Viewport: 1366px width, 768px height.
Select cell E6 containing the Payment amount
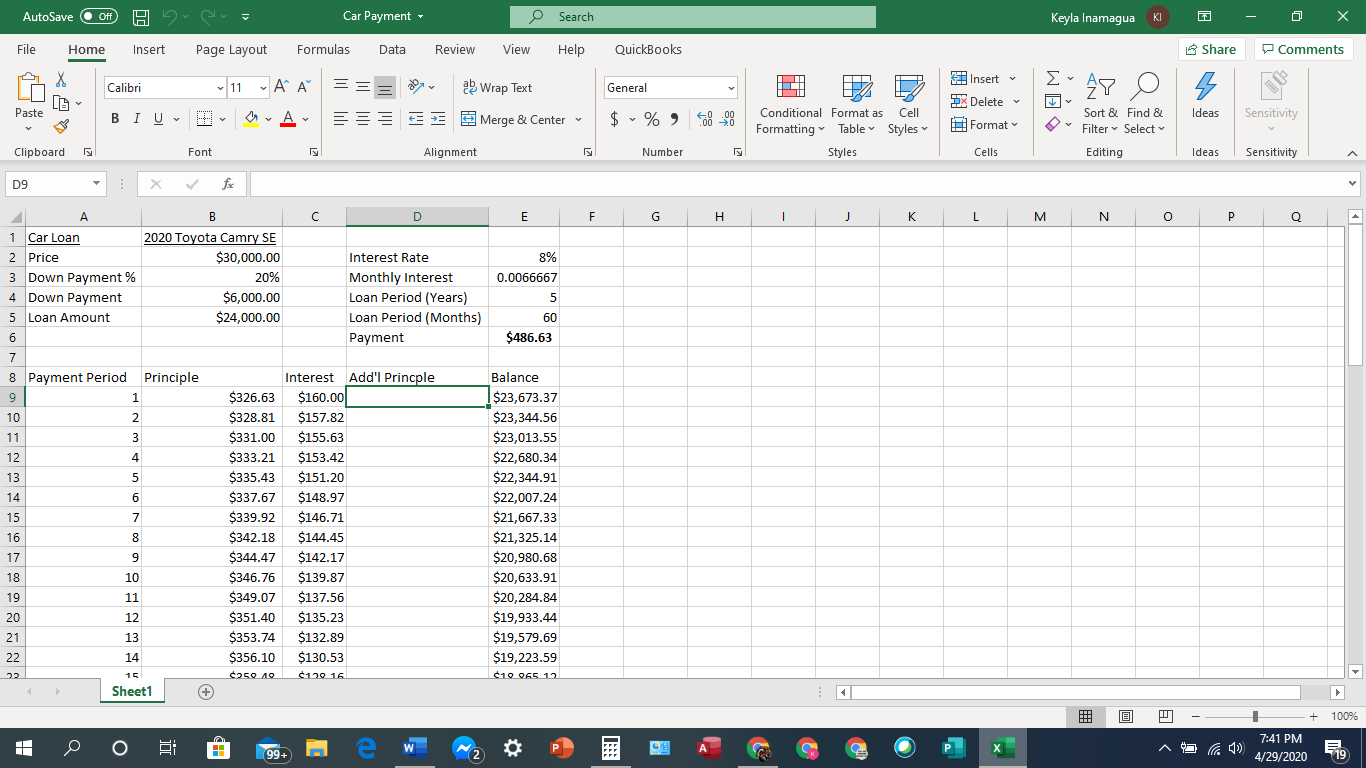coord(524,337)
